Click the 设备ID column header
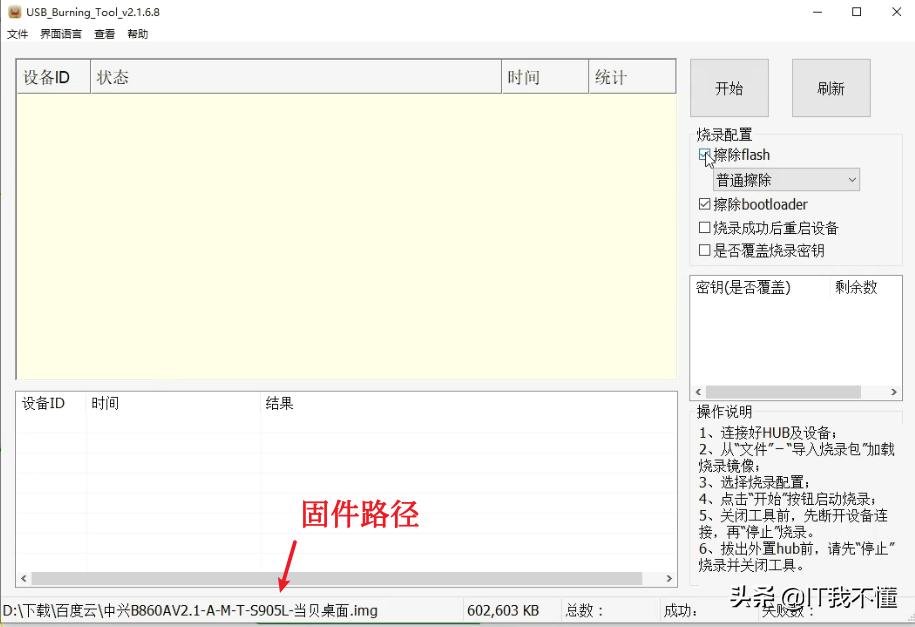 [x=50, y=76]
